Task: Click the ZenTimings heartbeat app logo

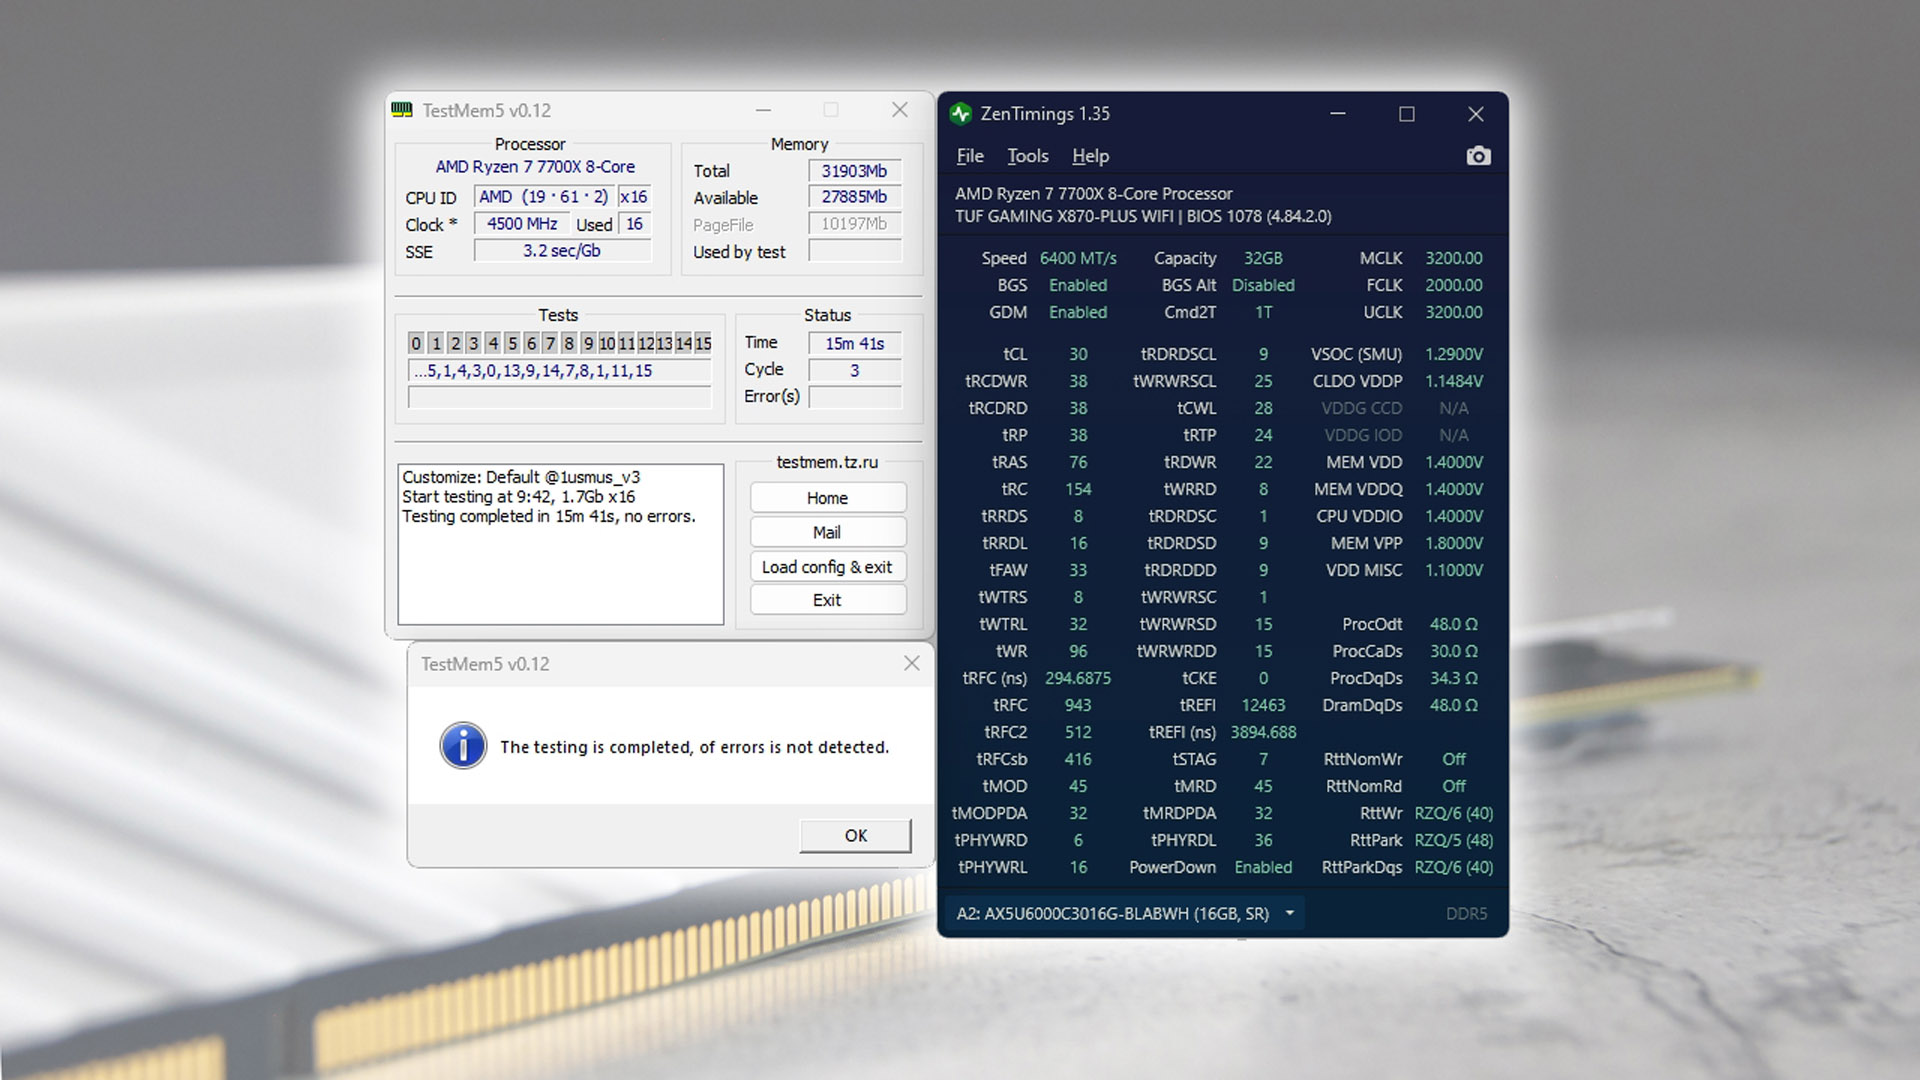Action: coord(961,113)
